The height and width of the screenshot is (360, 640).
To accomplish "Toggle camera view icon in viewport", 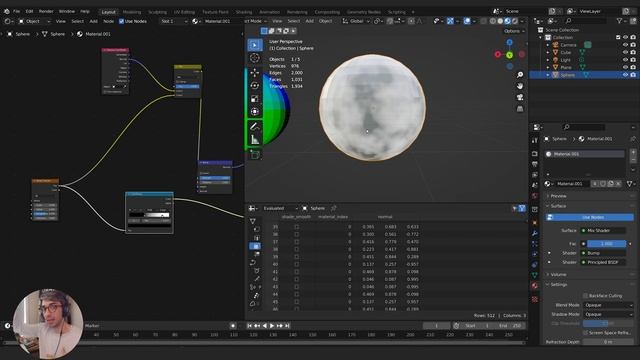I will (x=520, y=98).
